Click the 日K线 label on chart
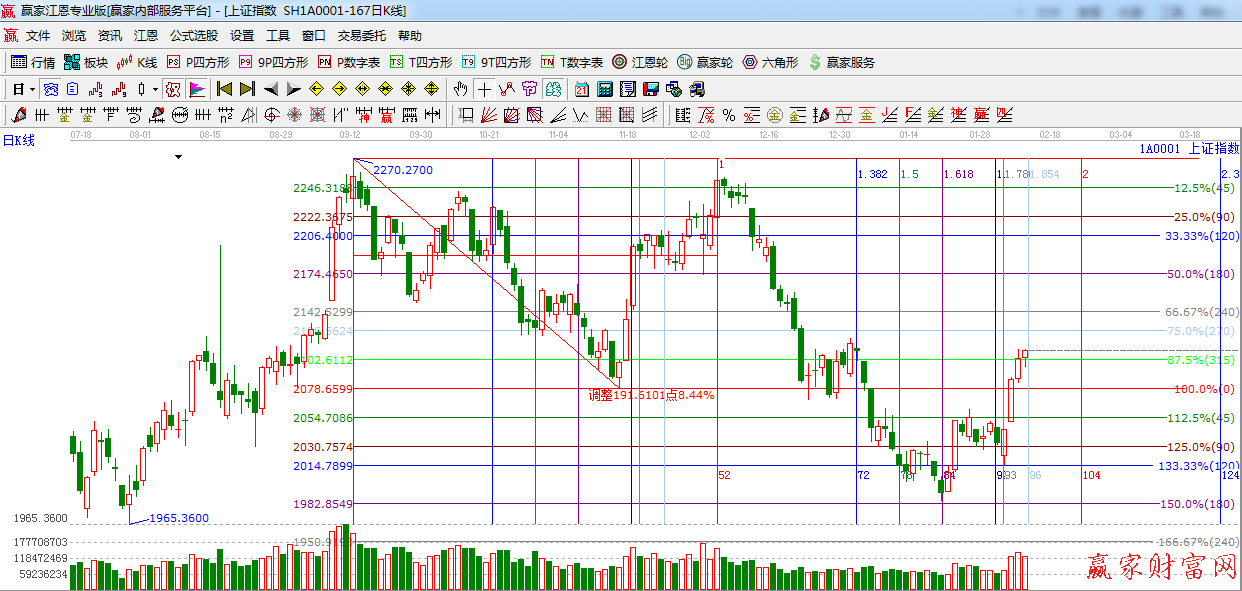This screenshot has height=591, width=1242. coord(18,141)
